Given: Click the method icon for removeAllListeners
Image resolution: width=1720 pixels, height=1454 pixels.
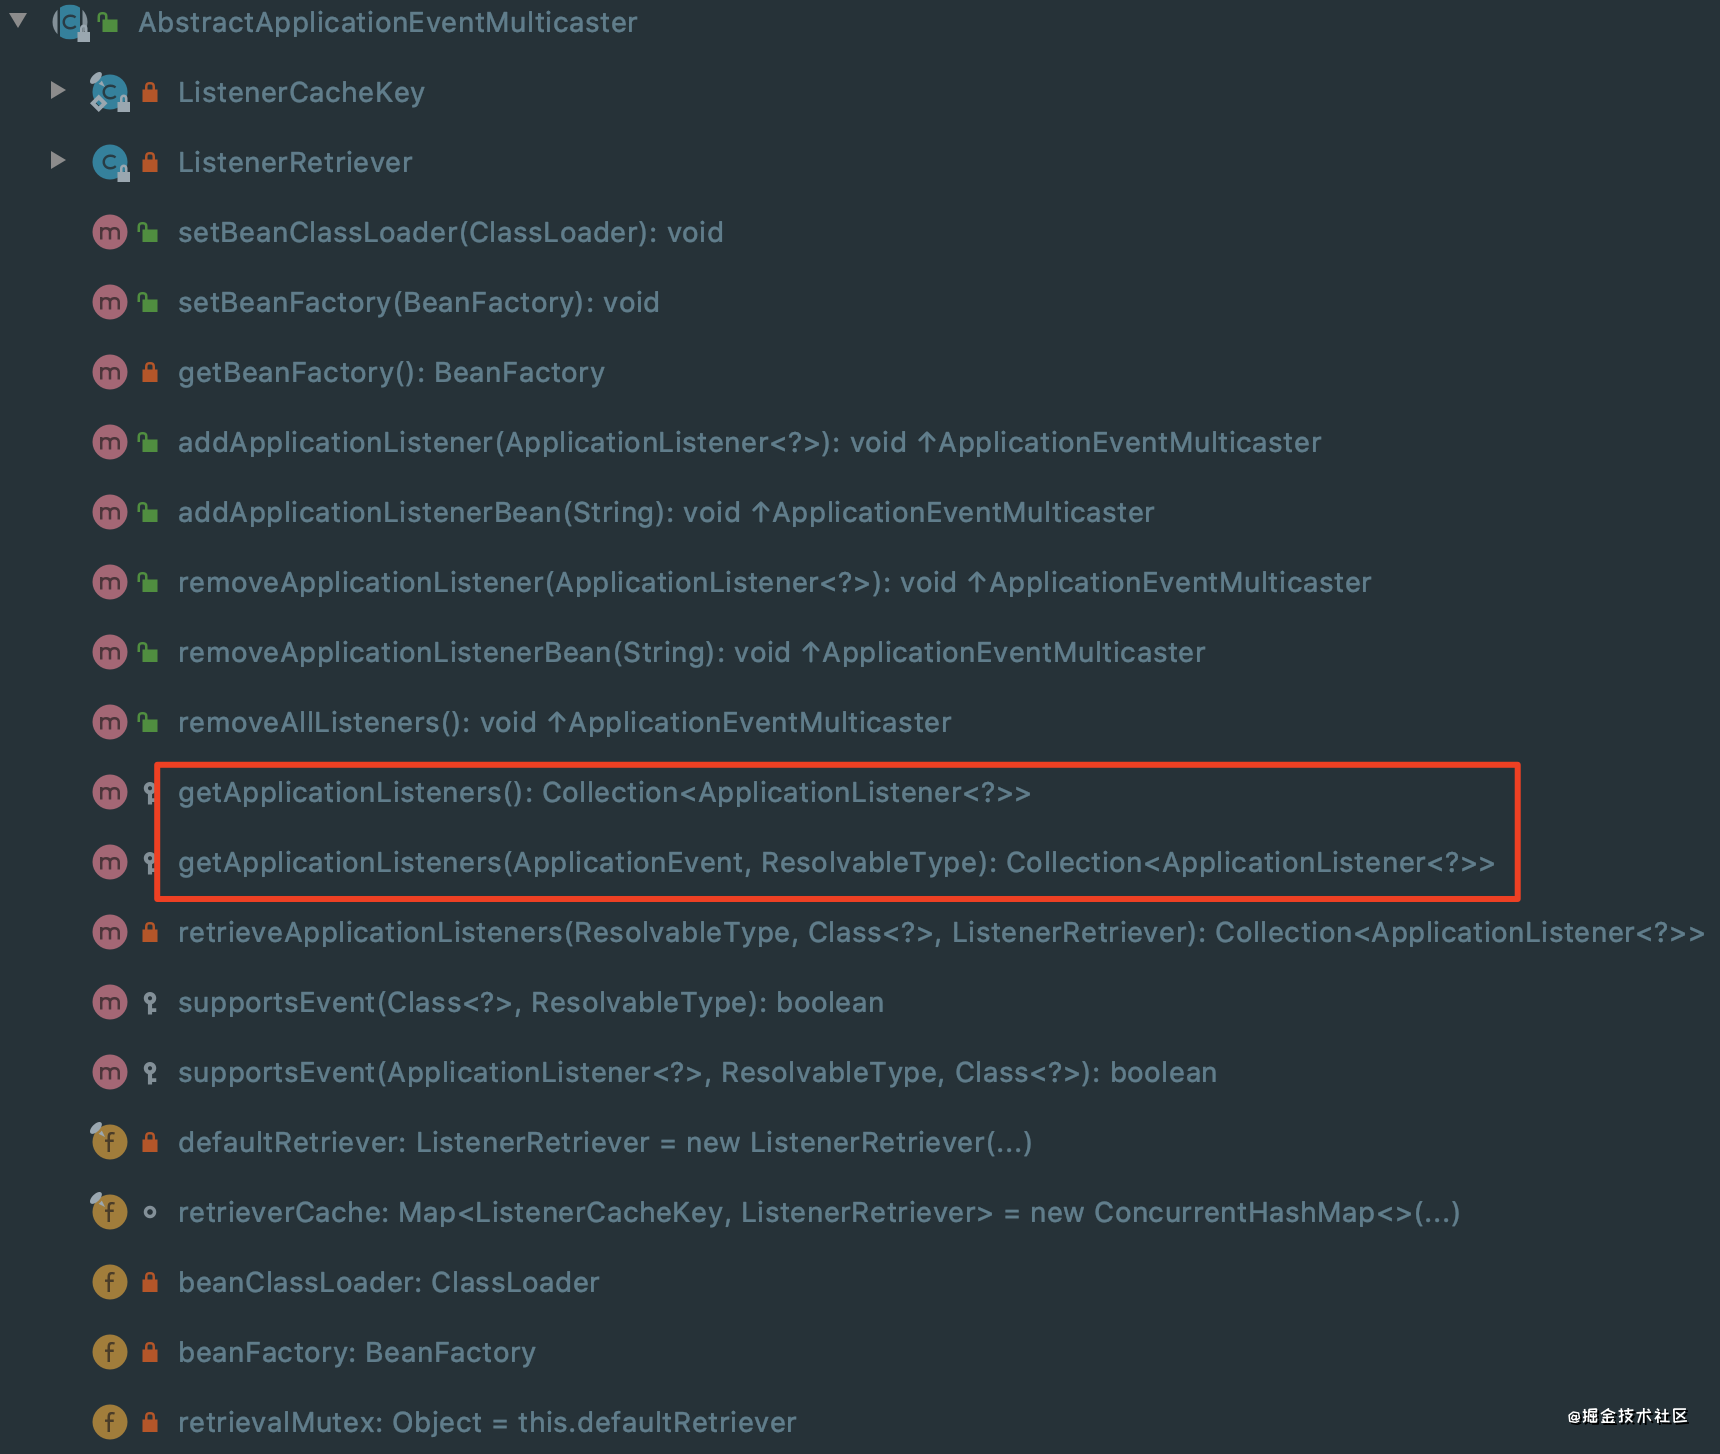Looking at the screenshot, I should pos(108,721).
